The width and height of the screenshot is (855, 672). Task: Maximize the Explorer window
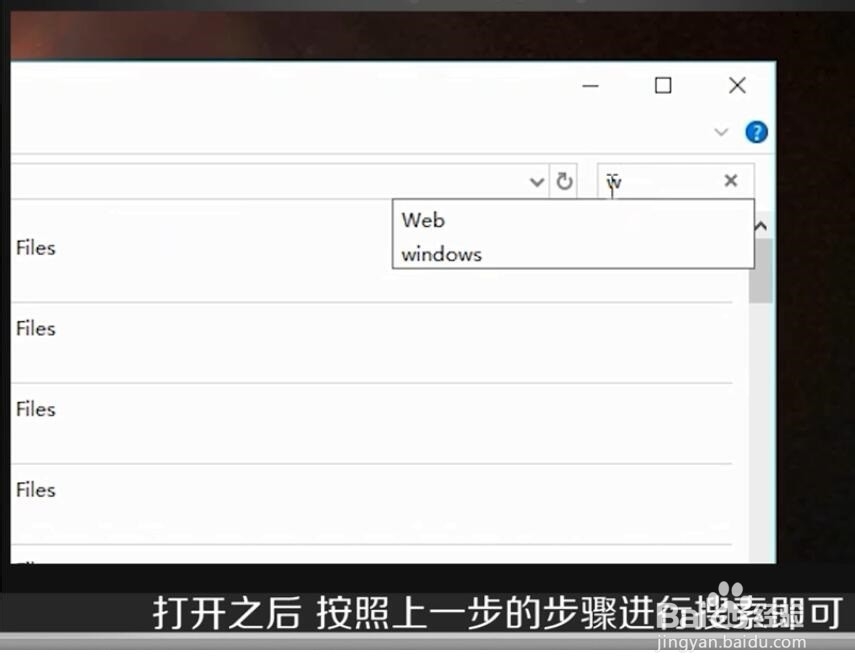663,86
